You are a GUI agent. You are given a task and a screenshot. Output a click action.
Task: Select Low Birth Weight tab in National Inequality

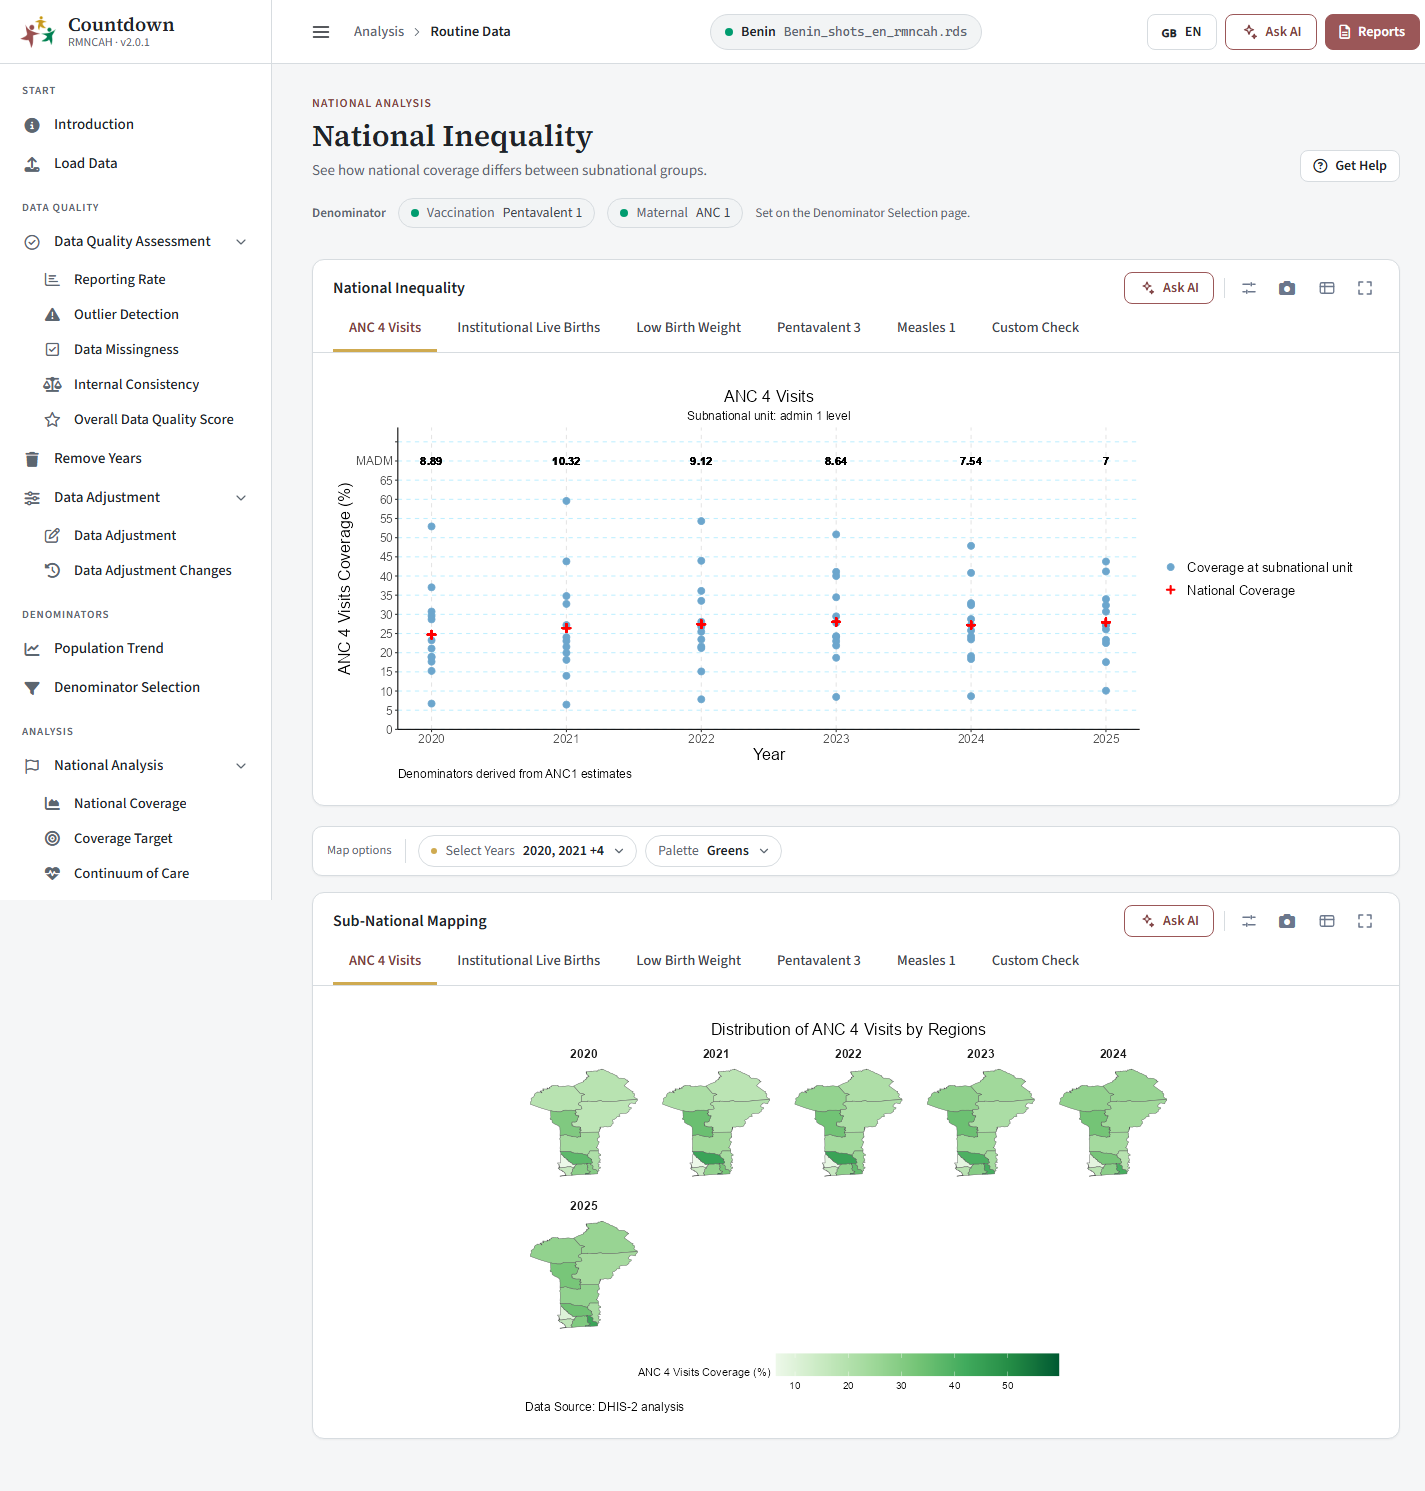click(x=688, y=327)
